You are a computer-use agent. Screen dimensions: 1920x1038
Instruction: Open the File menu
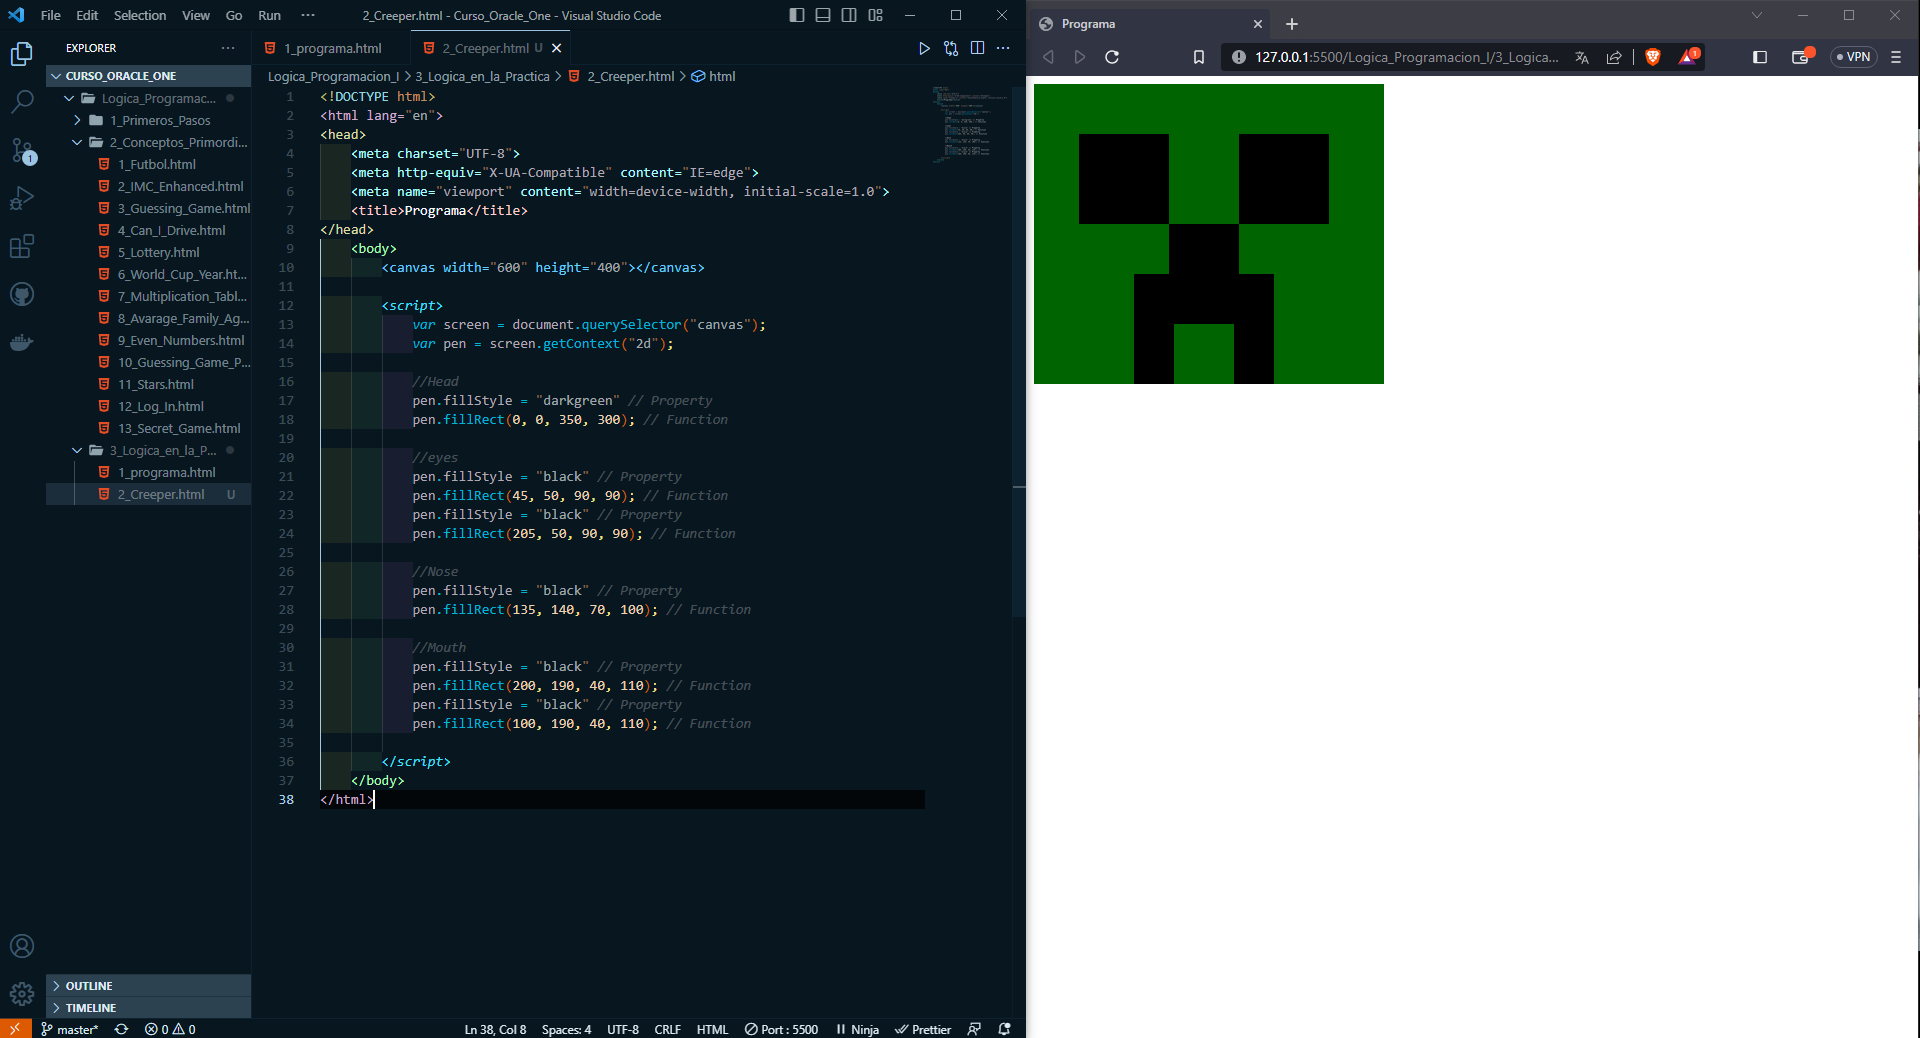click(51, 15)
